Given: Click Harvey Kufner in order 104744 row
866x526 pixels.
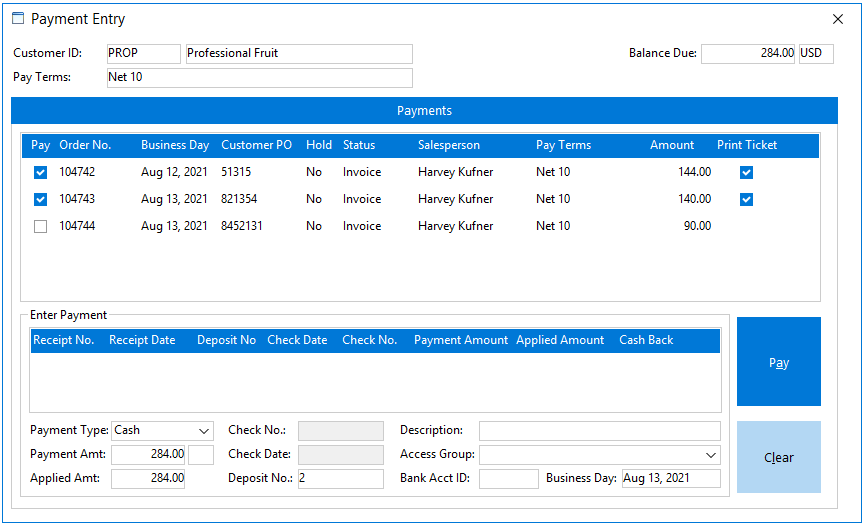Looking at the screenshot, I should pyautogui.click(x=456, y=226).
